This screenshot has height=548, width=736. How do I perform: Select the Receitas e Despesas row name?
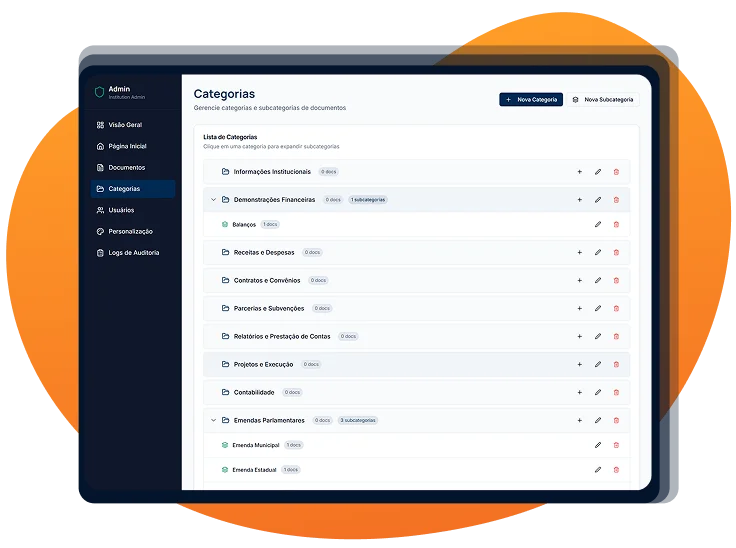point(264,252)
